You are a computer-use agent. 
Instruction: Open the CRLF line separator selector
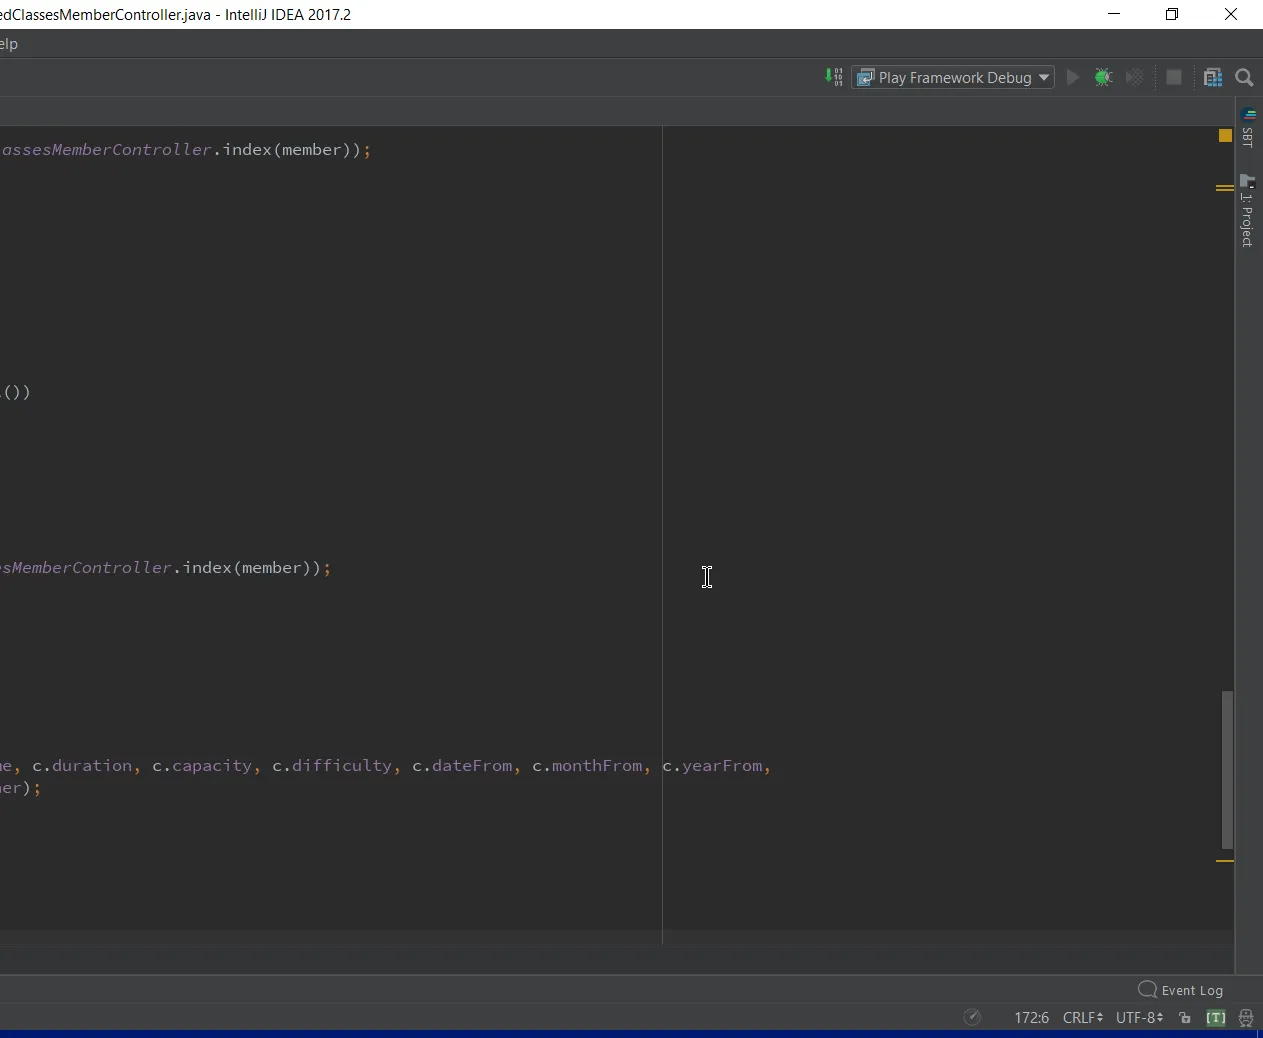1083,1017
